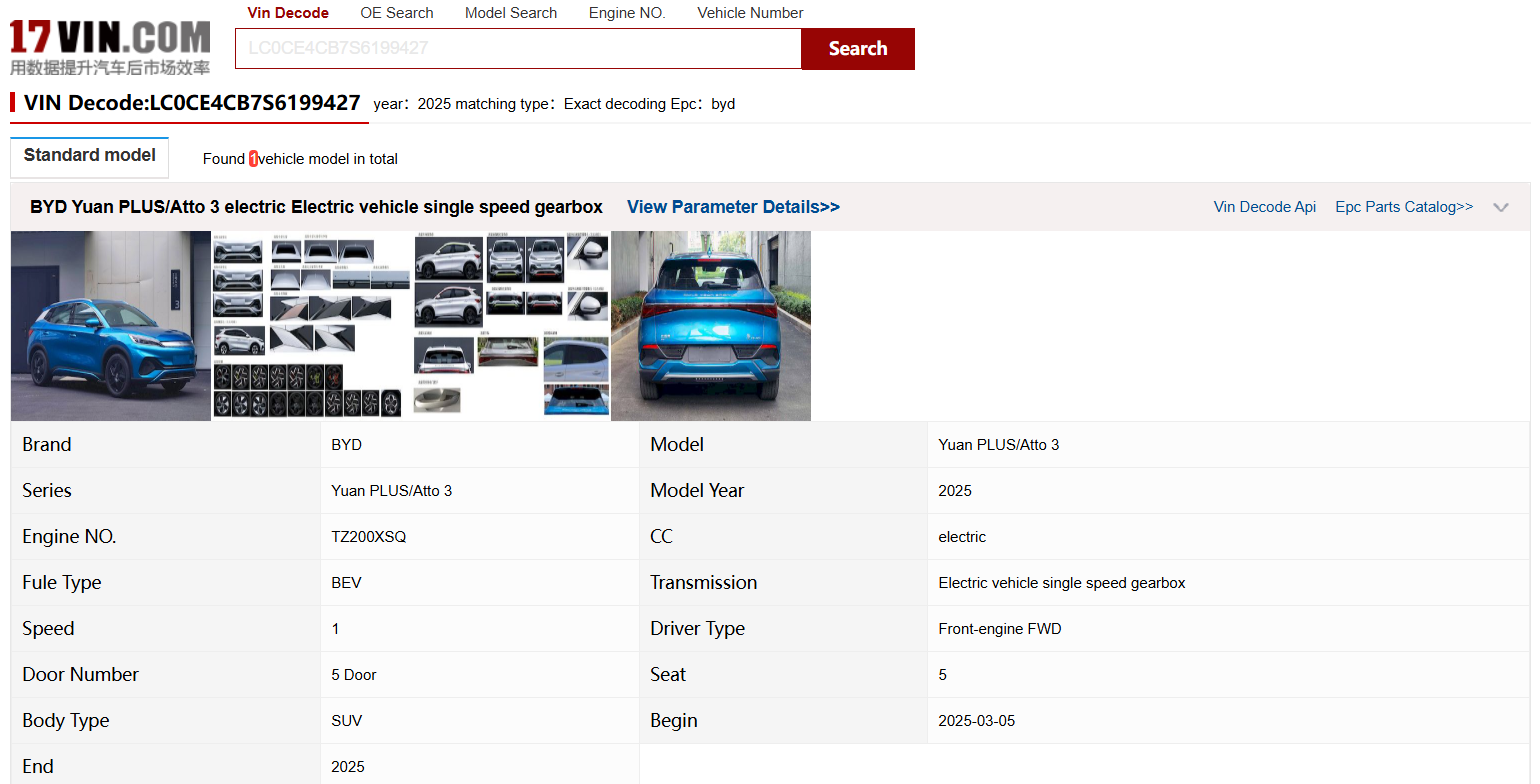Collapse the vehicle details chevron arrow
Screen dimensions: 1540x784
click(1500, 208)
